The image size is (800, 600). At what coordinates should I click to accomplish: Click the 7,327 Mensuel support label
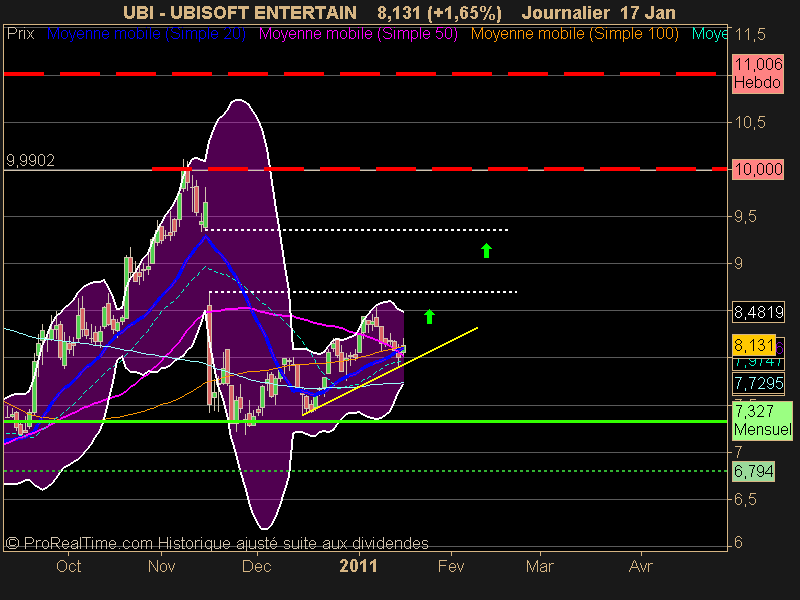pyautogui.click(x=762, y=420)
